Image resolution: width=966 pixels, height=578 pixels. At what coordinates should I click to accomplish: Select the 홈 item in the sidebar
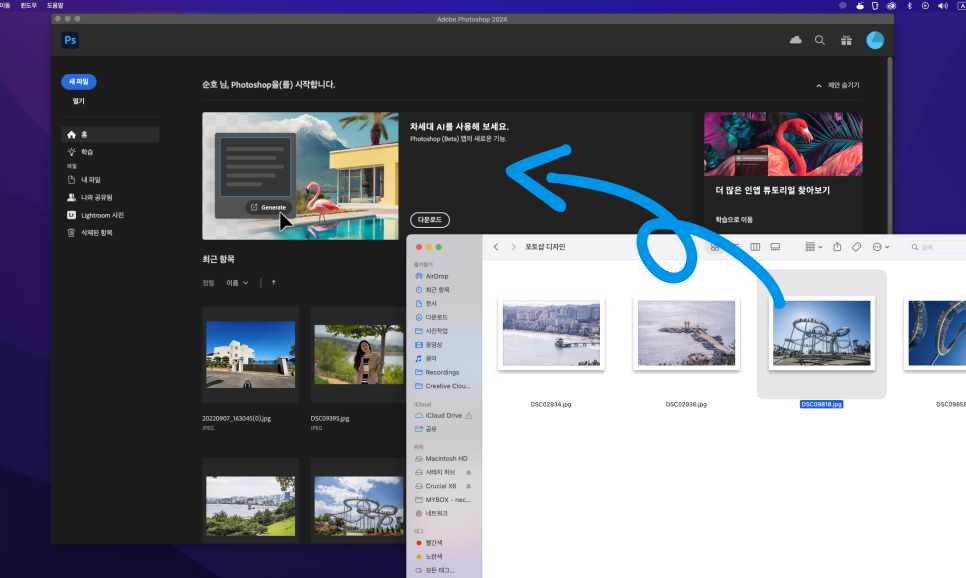click(110, 134)
